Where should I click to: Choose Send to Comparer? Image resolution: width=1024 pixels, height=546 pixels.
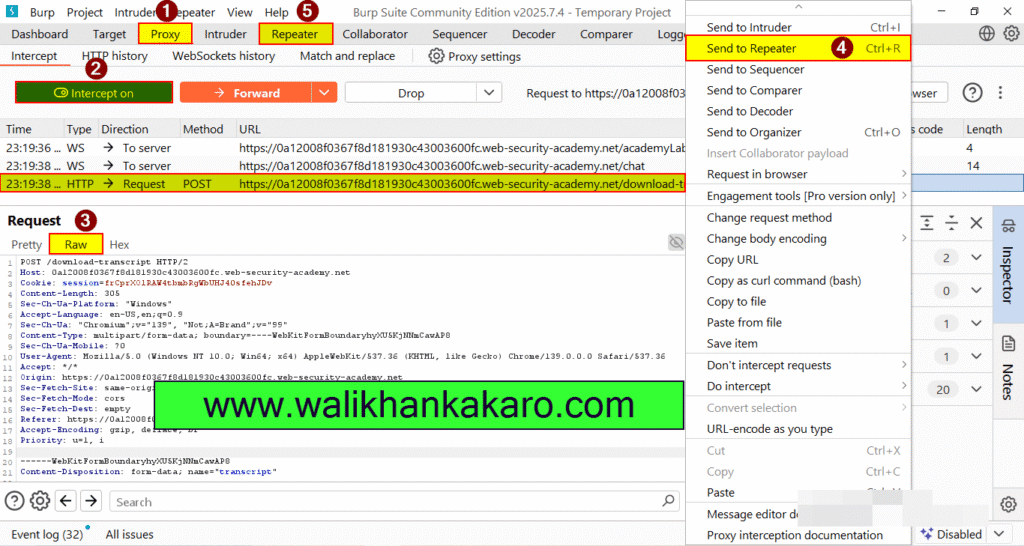[x=798, y=90]
